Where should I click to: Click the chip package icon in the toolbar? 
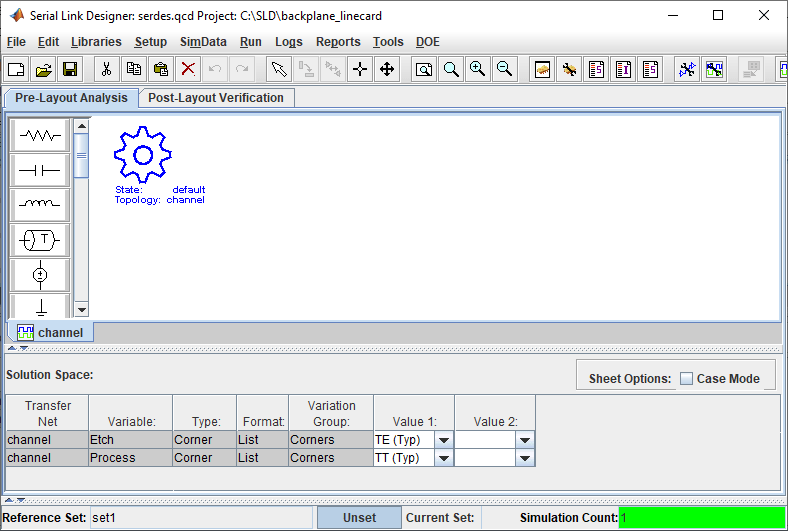tap(542, 69)
